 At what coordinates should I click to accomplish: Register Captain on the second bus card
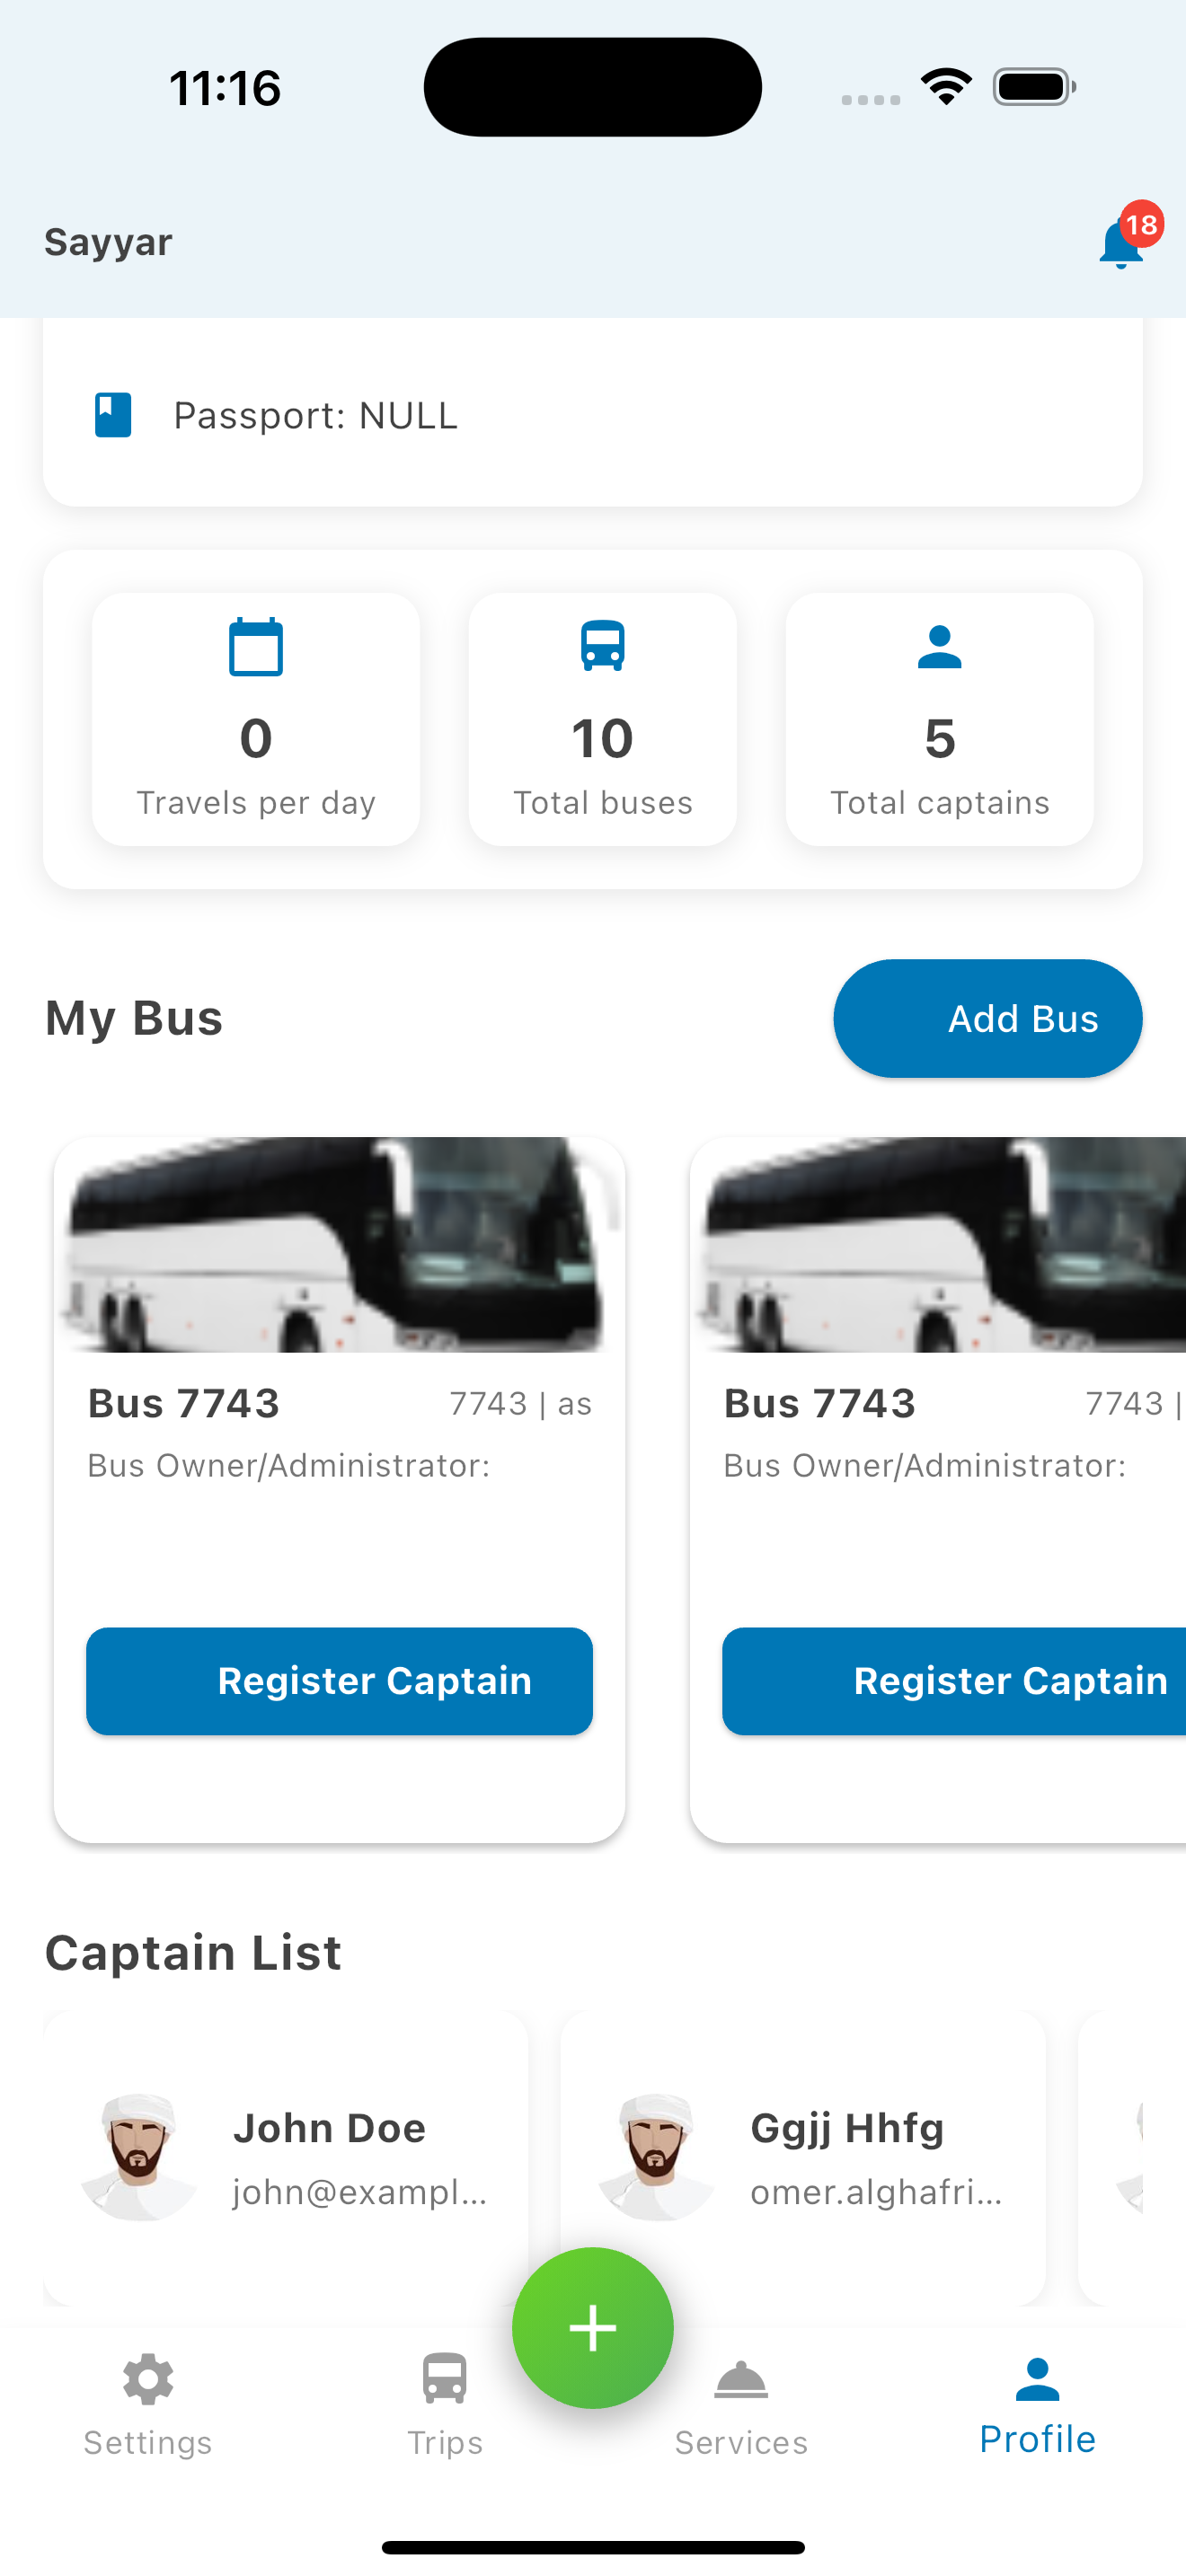coord(954,1681)
